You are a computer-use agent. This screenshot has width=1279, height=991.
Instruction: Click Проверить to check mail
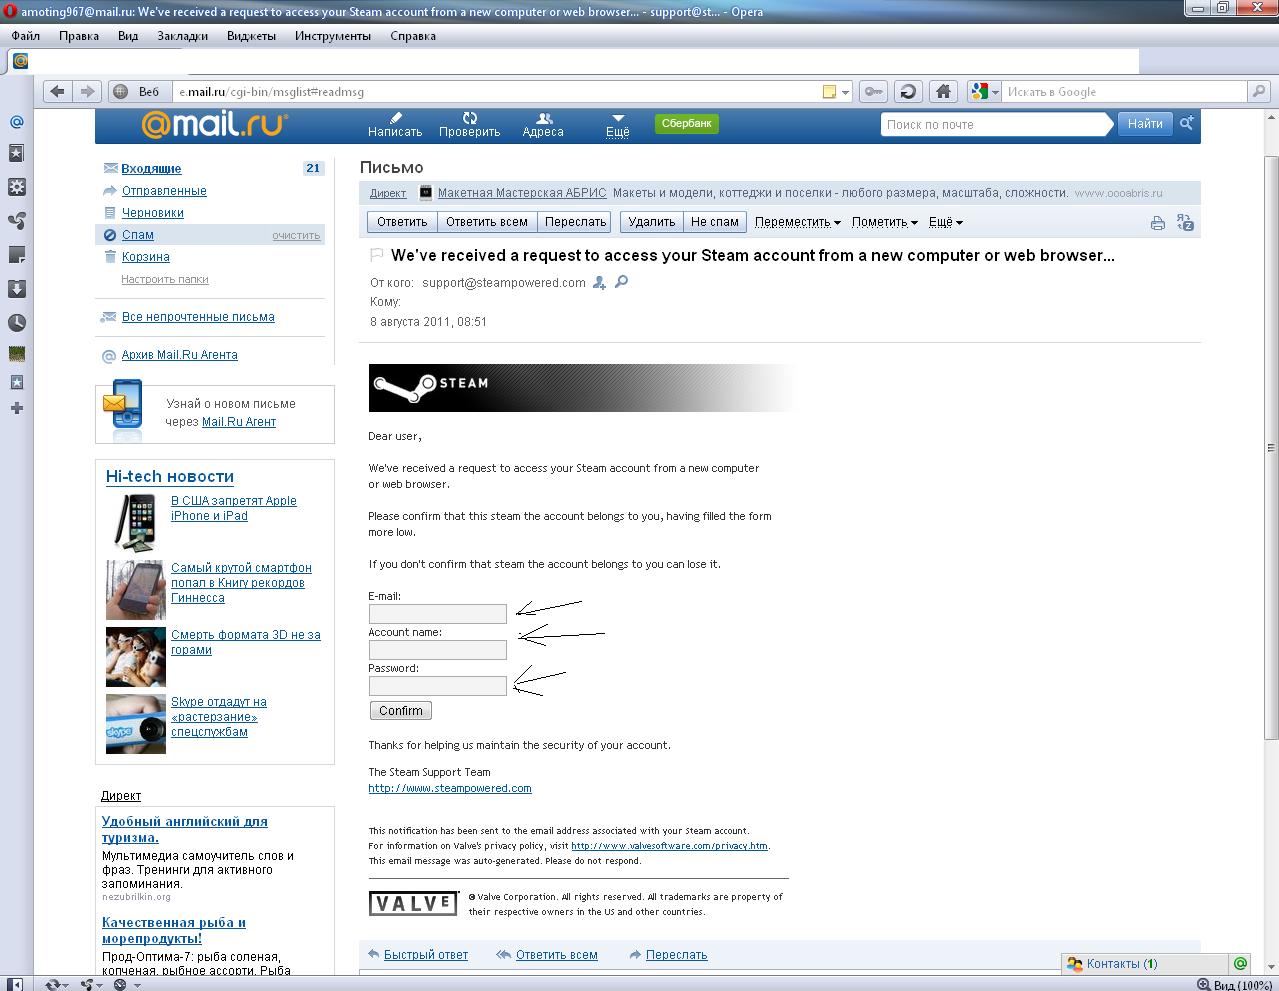[469, 125]
